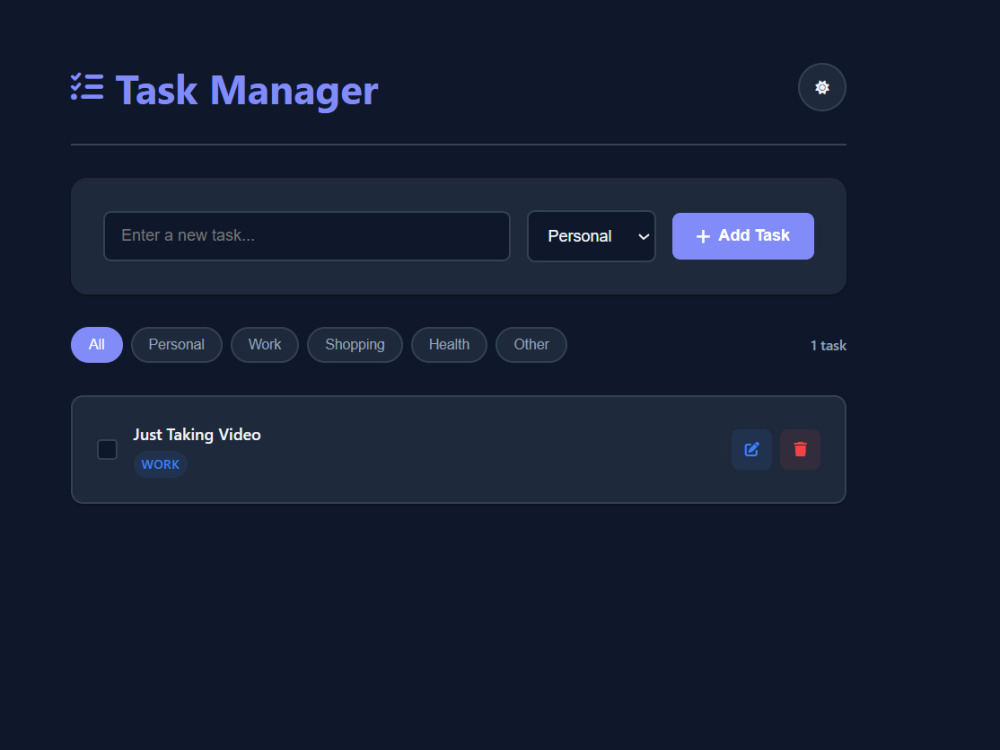The image size is (1000, 750).
Task: Switch to the Other filter
Action: [531, 345]
